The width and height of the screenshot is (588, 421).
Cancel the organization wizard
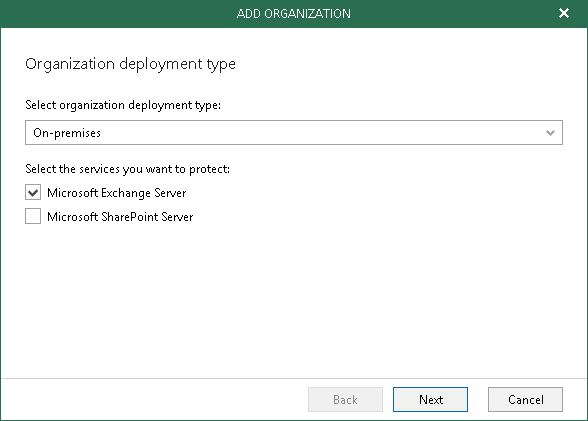pos(525,400)
